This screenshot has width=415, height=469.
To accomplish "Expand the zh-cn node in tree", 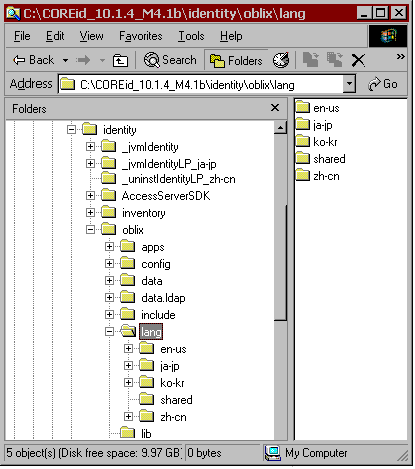I will [x=128, y=416].
